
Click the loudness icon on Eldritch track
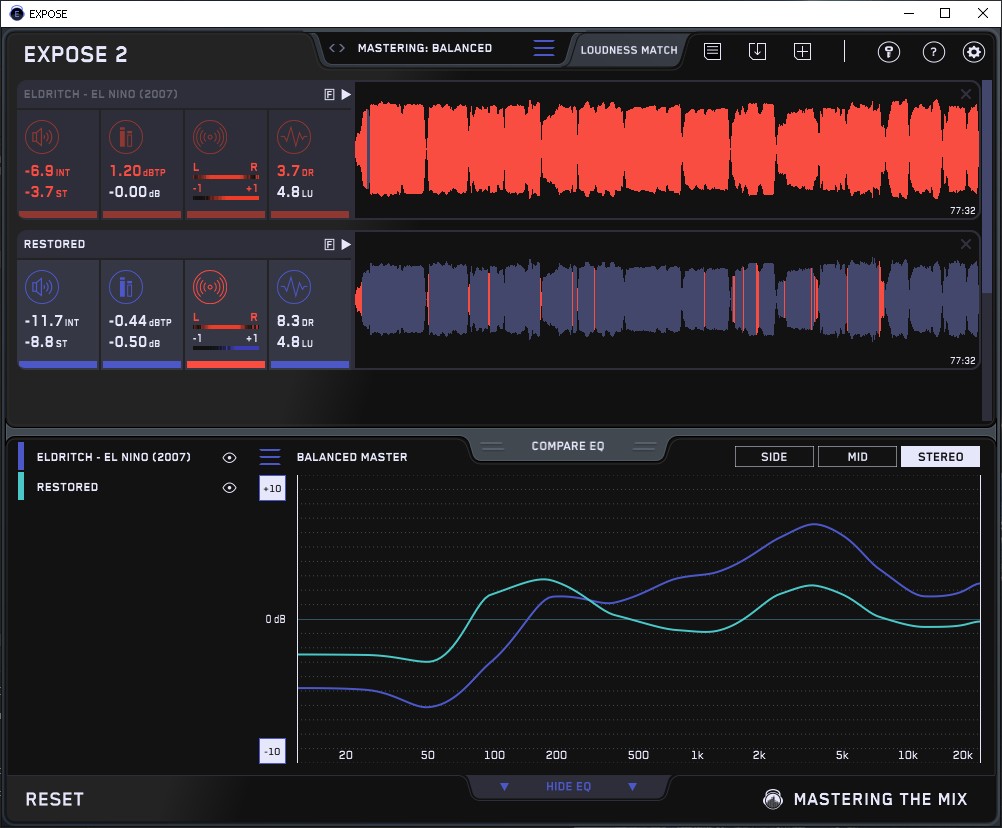(x=40, y=137)
